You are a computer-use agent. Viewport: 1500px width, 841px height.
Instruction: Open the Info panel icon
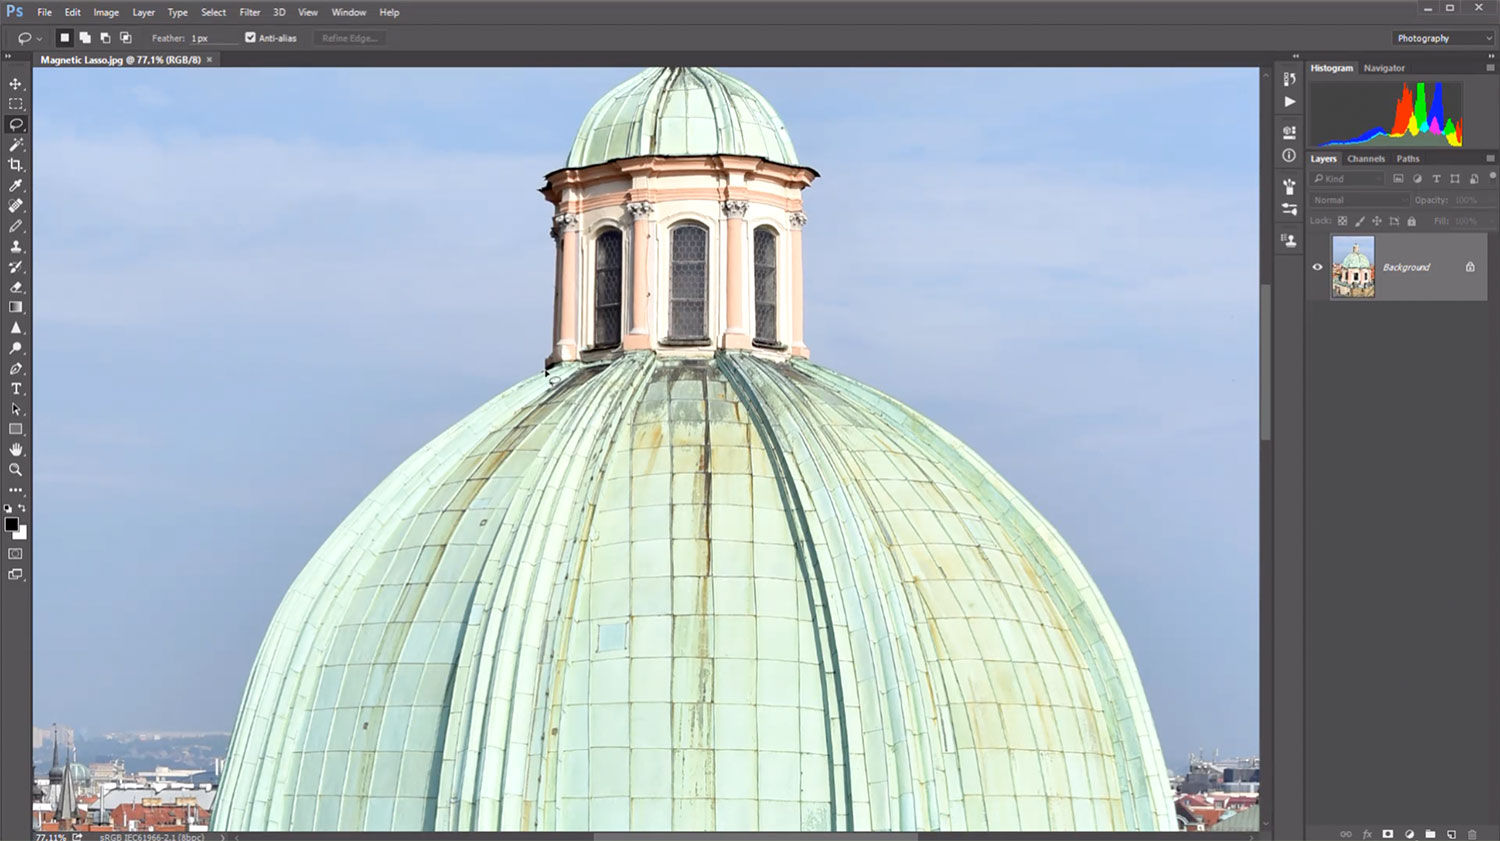coord(1289,156)
